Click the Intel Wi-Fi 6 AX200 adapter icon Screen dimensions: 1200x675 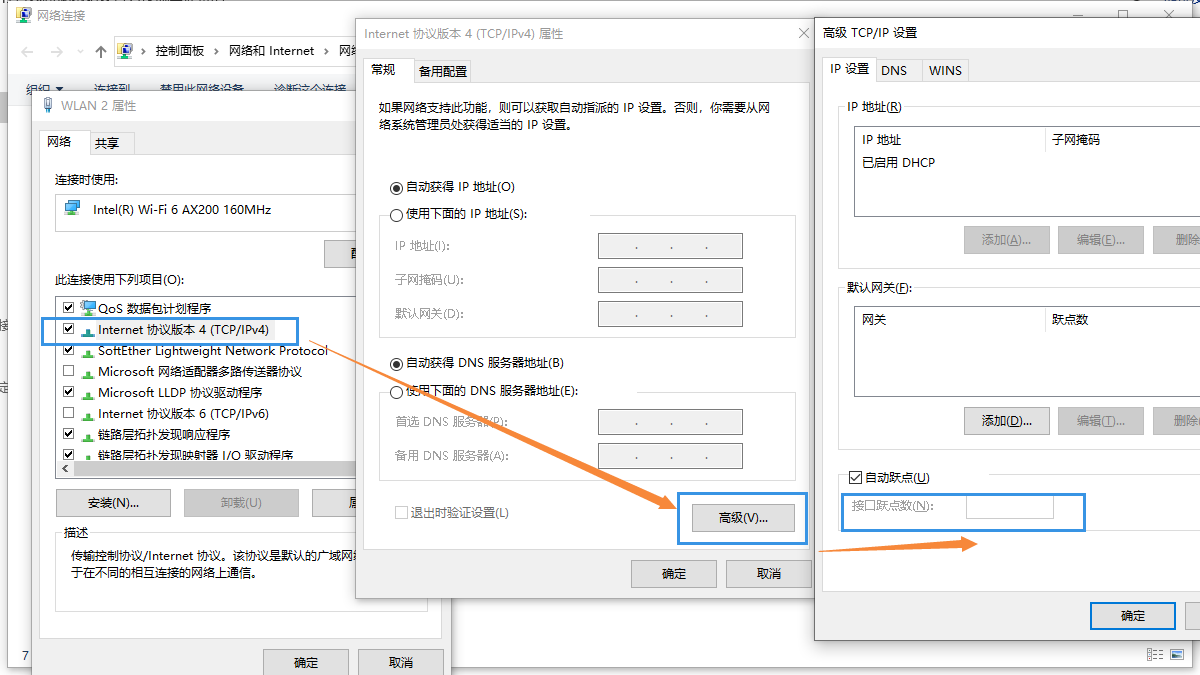[72, 209]
